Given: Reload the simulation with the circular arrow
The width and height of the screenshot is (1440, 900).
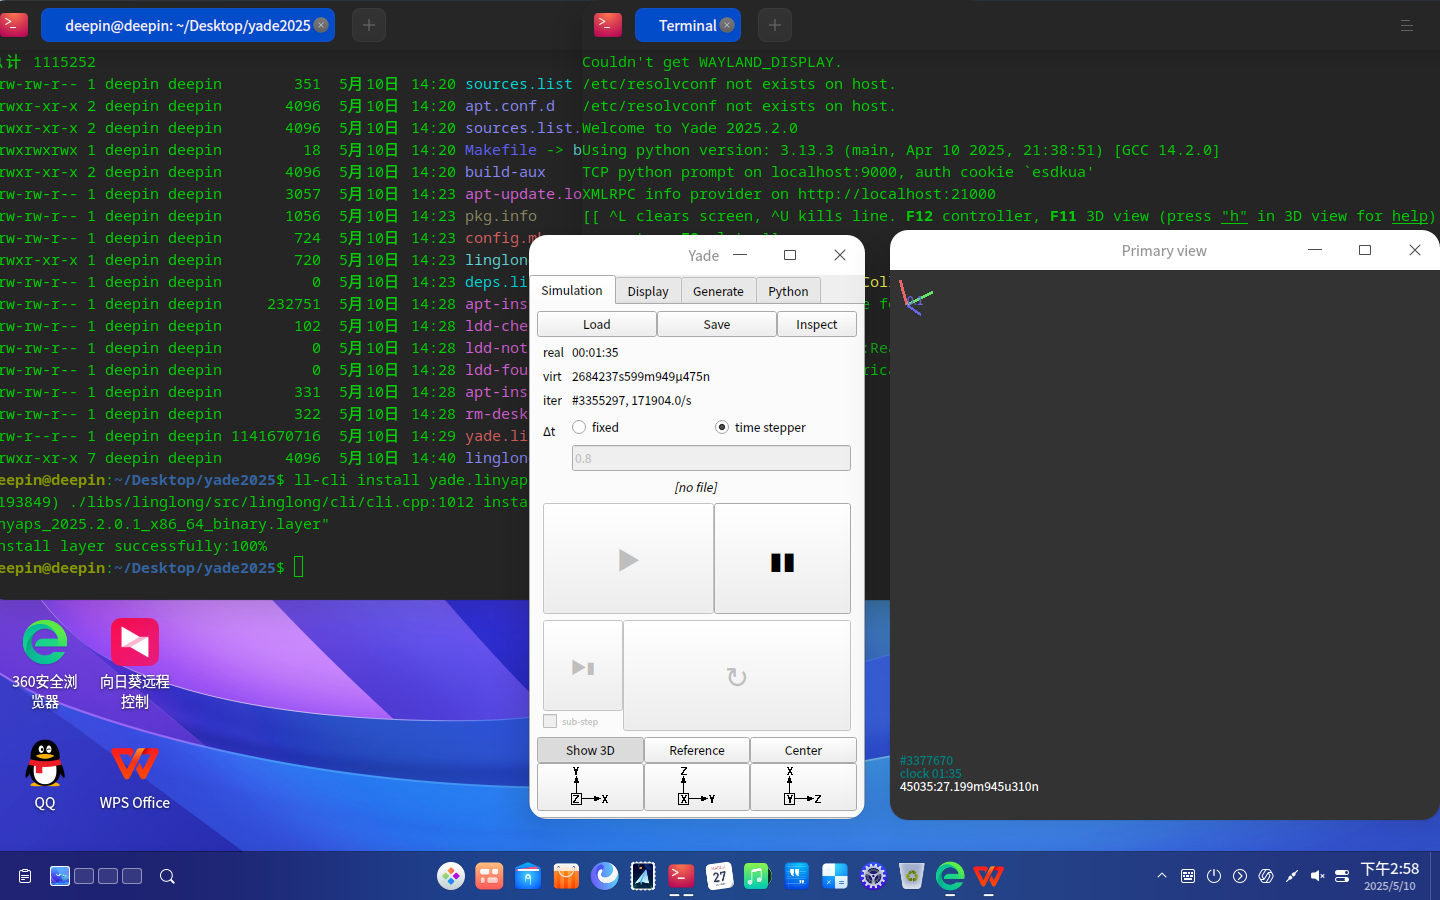Looking at the screenshot, I should point(737,676).
